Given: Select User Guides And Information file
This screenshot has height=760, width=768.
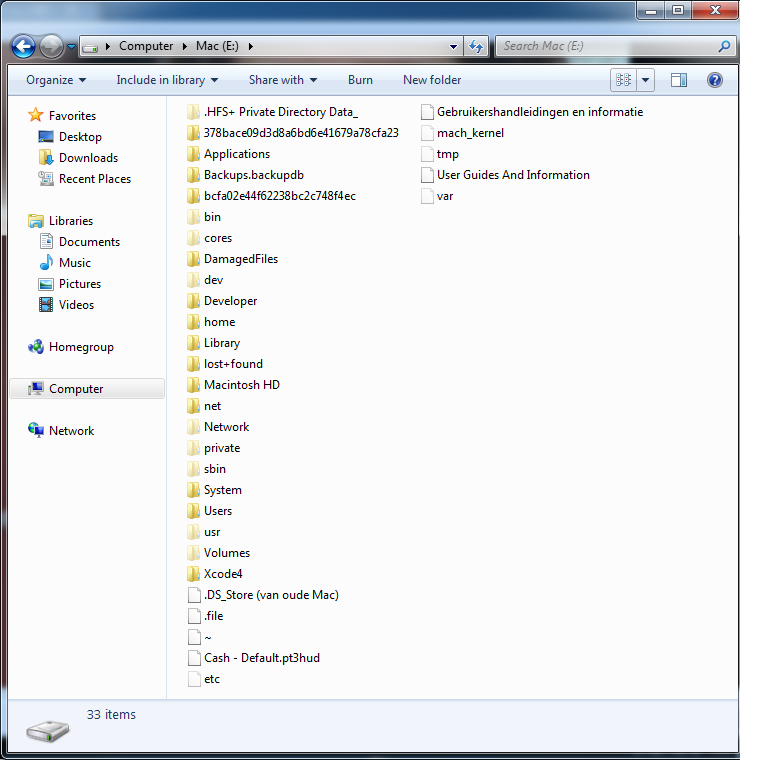Looking at the screenshot, I should [505, 175].
